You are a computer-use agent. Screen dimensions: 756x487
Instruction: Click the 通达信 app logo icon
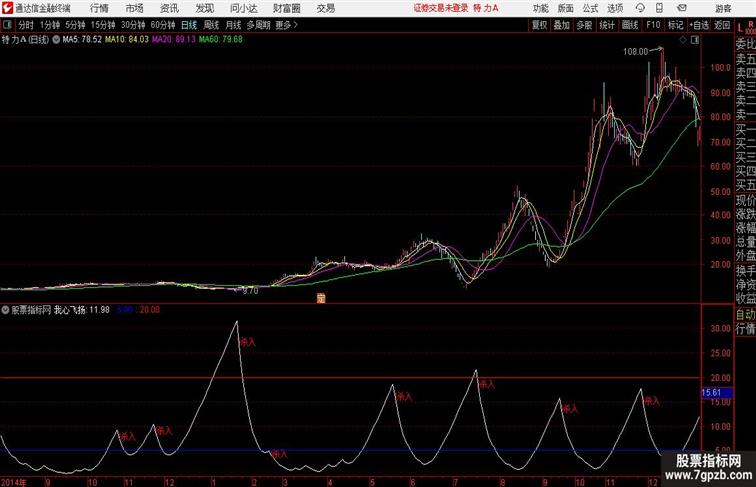(x=7, y=8)
